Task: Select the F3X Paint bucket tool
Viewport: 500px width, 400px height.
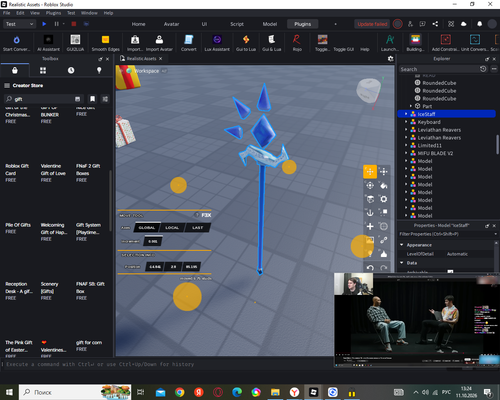Action: tap(384, 185)
